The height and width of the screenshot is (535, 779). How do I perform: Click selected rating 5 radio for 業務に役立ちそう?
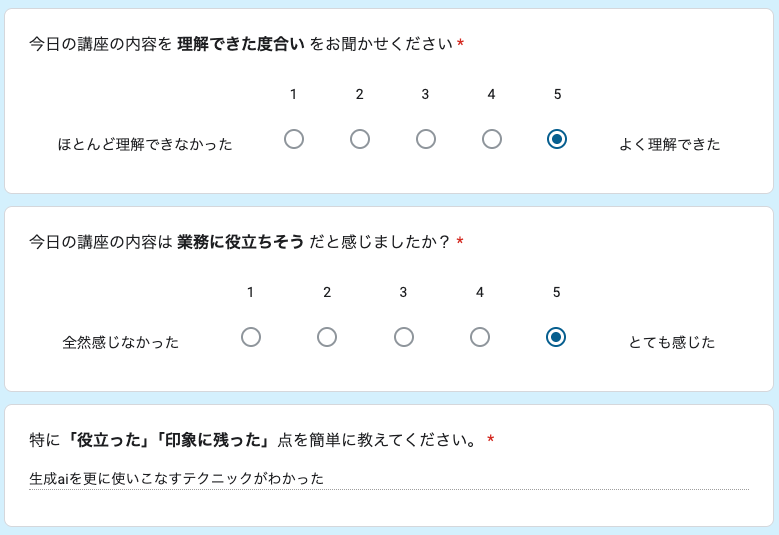click(x=557, y=337)
